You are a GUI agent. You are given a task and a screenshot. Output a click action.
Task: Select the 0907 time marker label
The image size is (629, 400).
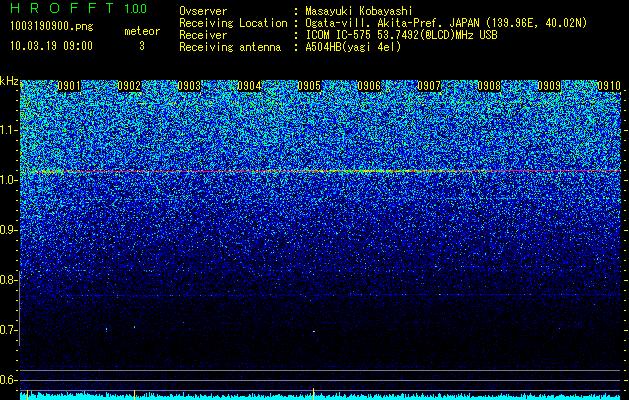[x=429, y=86]
